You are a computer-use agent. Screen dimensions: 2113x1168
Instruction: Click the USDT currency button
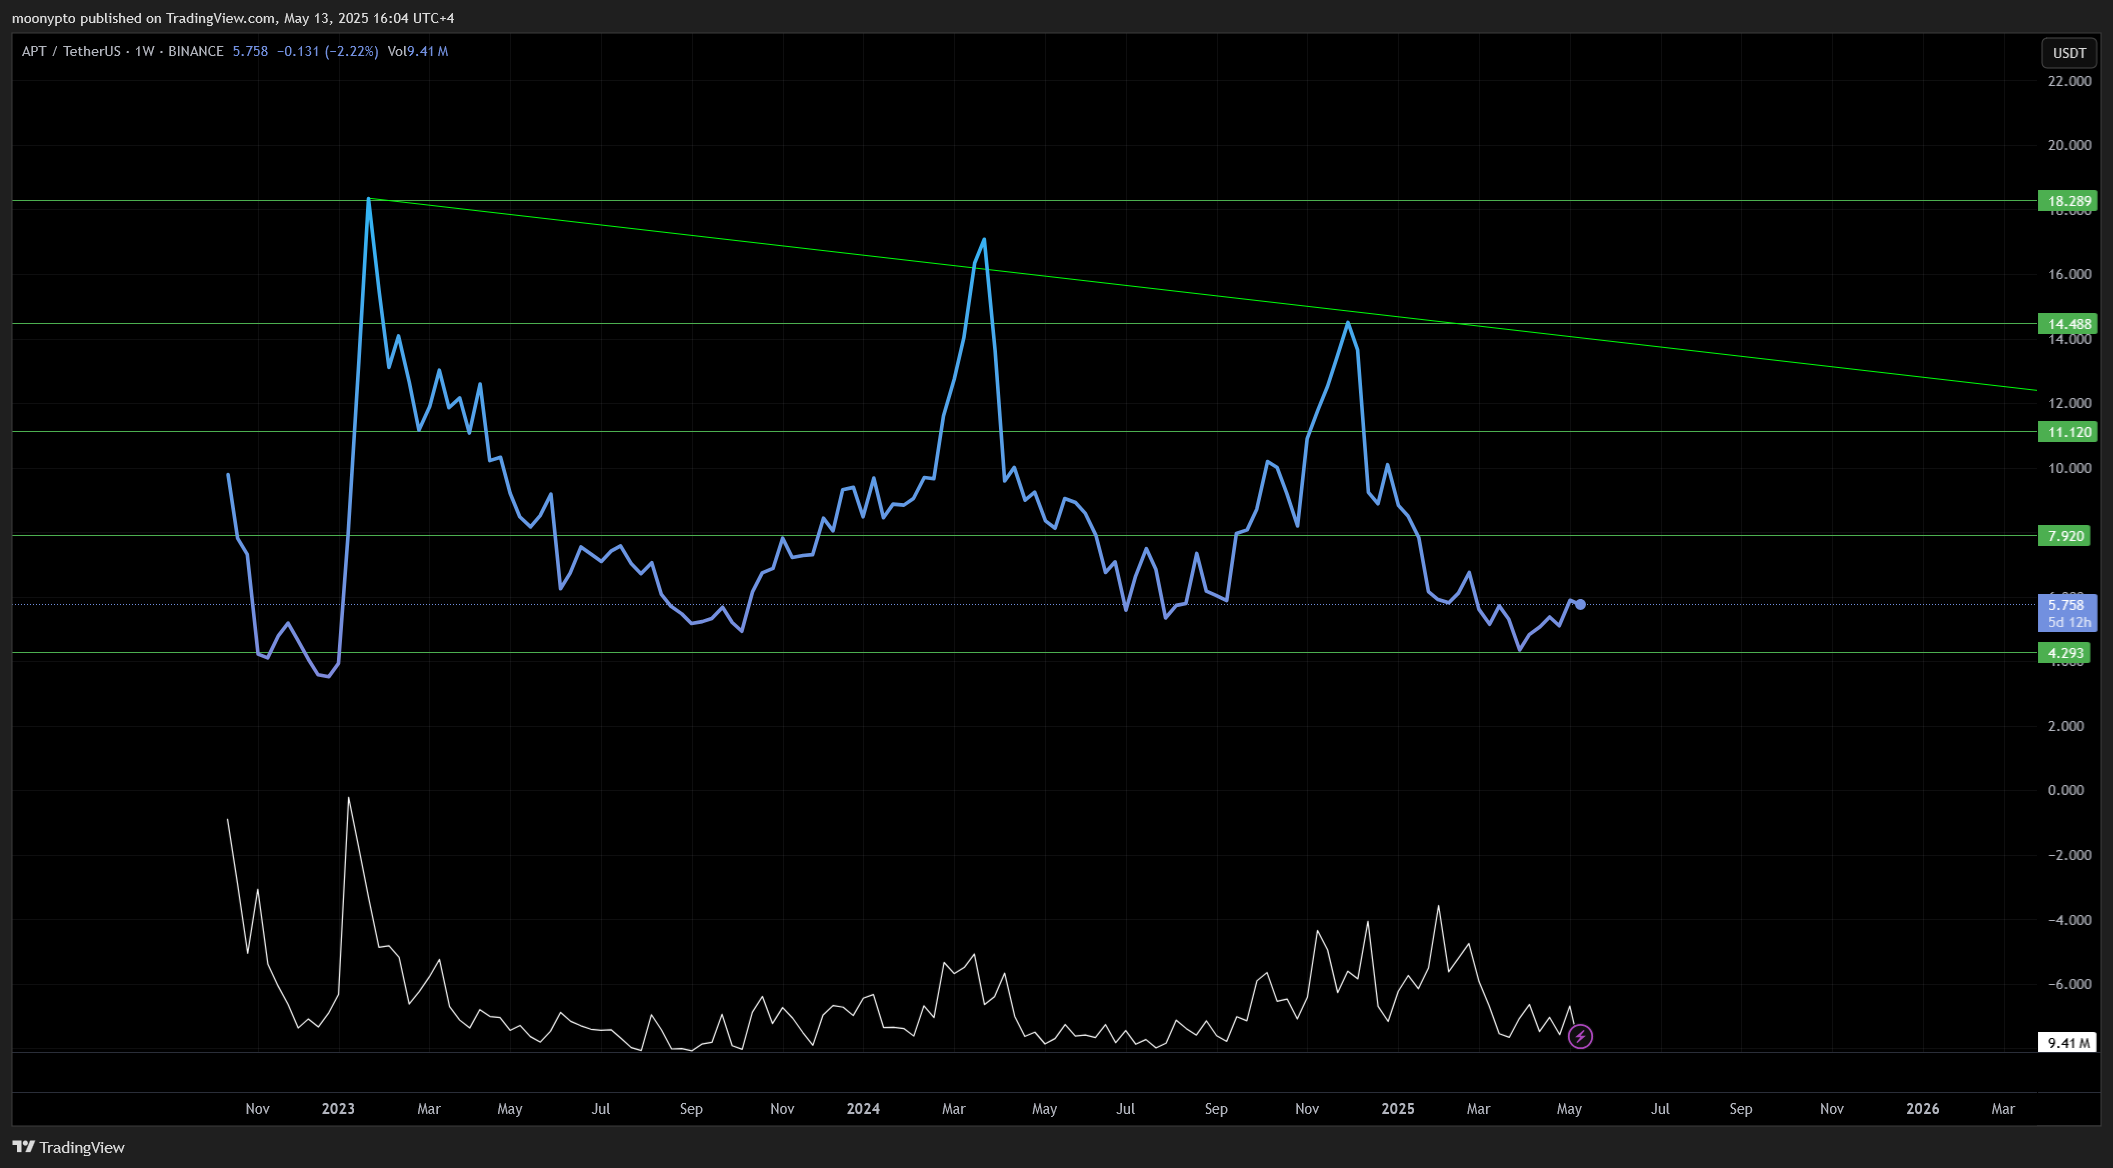click(2069, 53)
